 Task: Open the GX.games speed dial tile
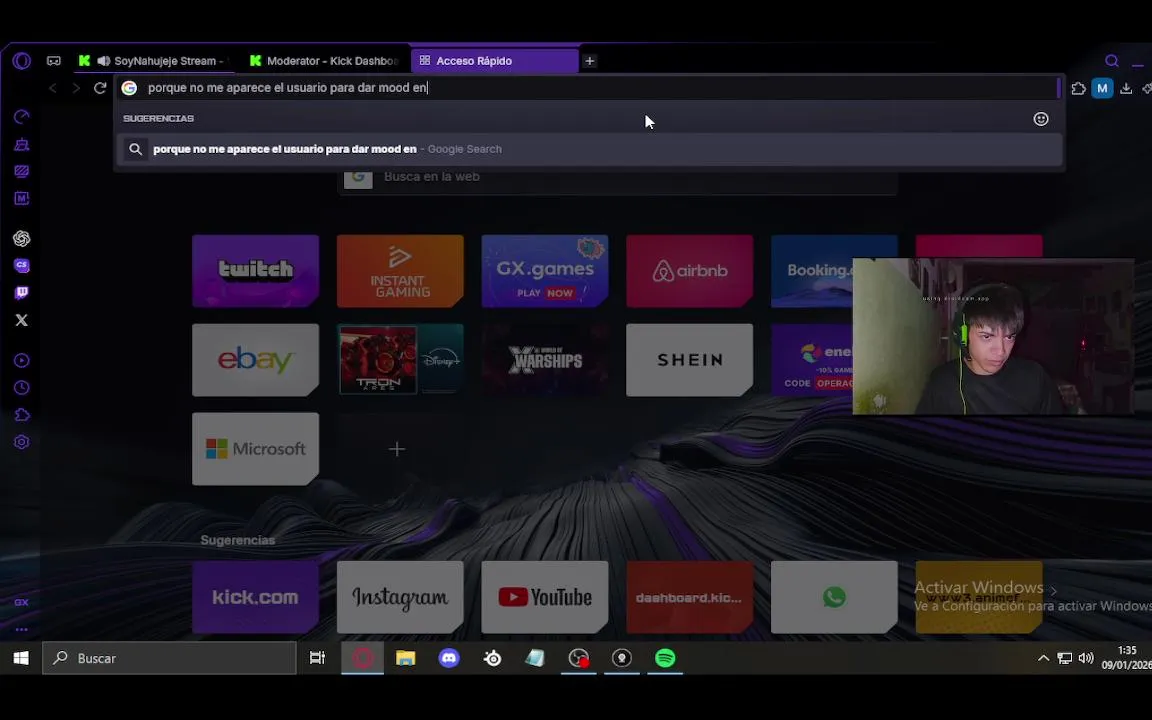coord(545,271)
